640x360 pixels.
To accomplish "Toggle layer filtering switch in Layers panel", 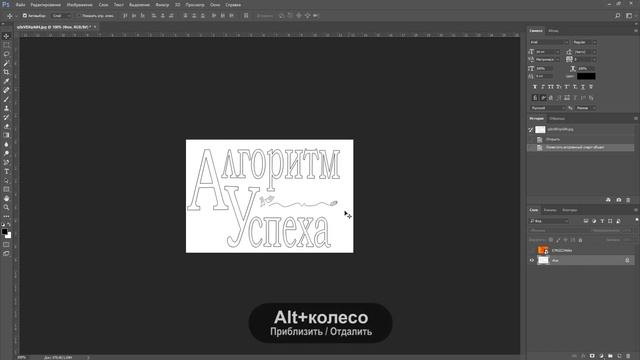I will coord(636,220).
